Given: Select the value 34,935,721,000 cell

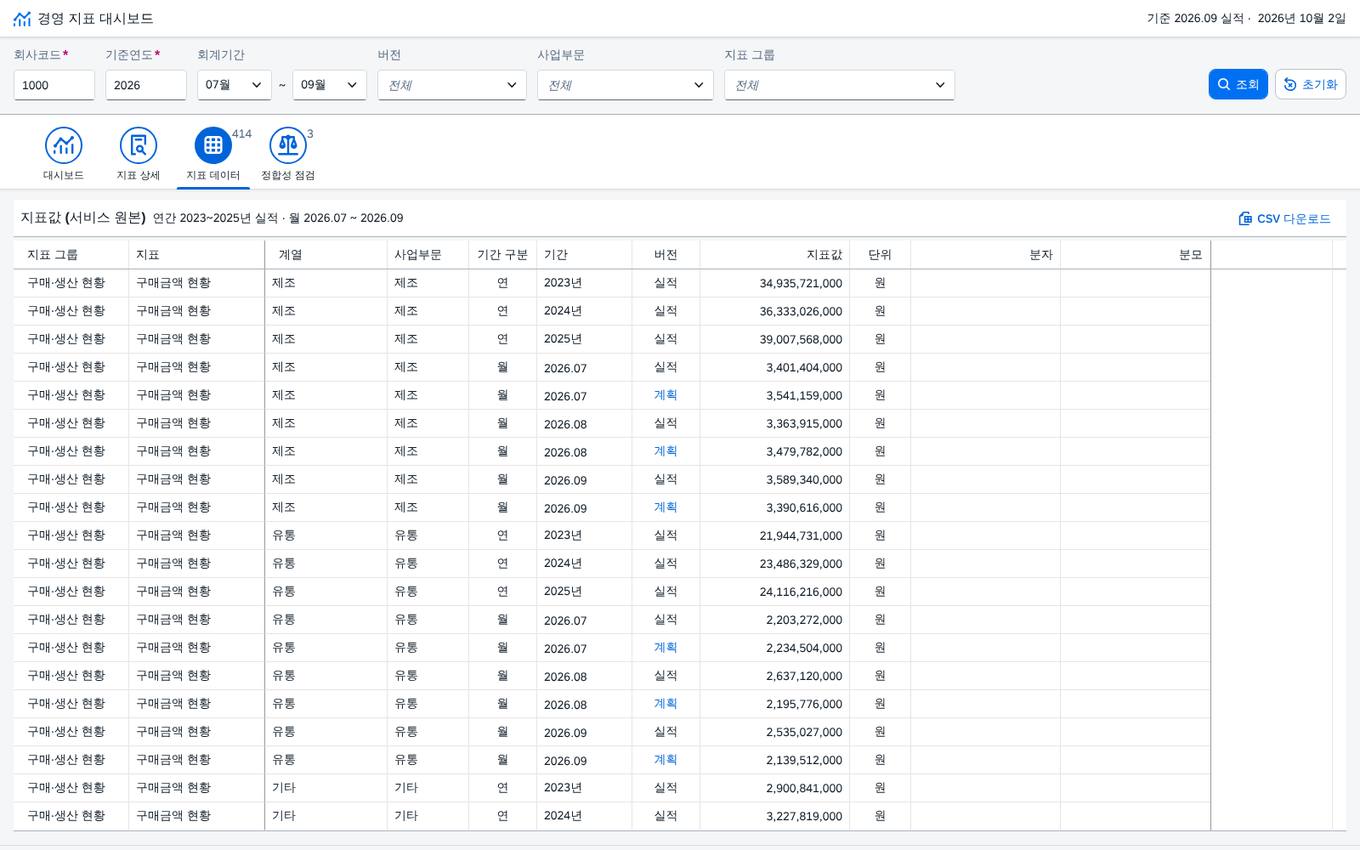Looking at the screenshot, I should [775, 283].
